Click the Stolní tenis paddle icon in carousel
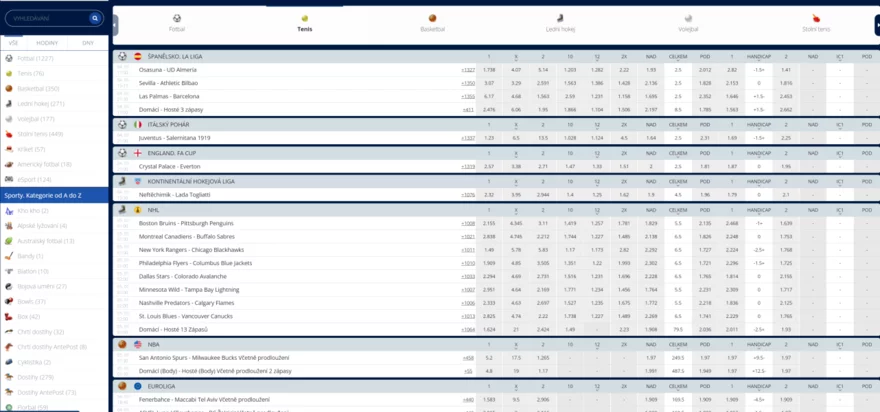 [x=816, y=18]
